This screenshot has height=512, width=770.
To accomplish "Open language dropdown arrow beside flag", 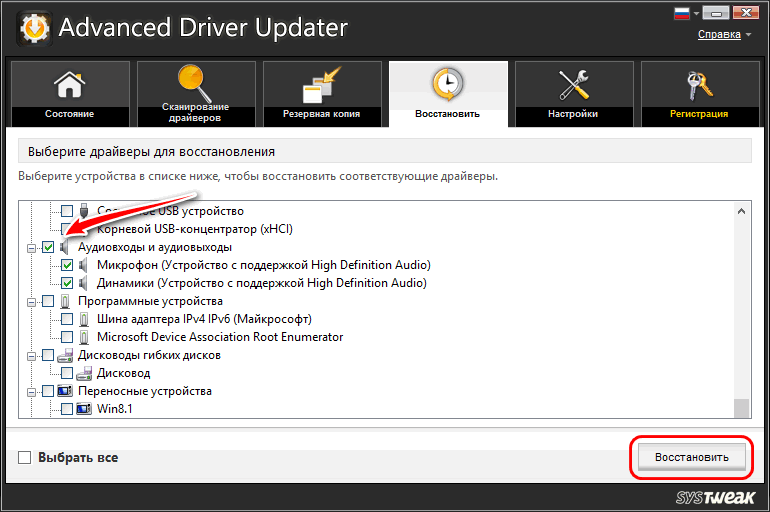I will pyautogui.click(x=696, y=13).
